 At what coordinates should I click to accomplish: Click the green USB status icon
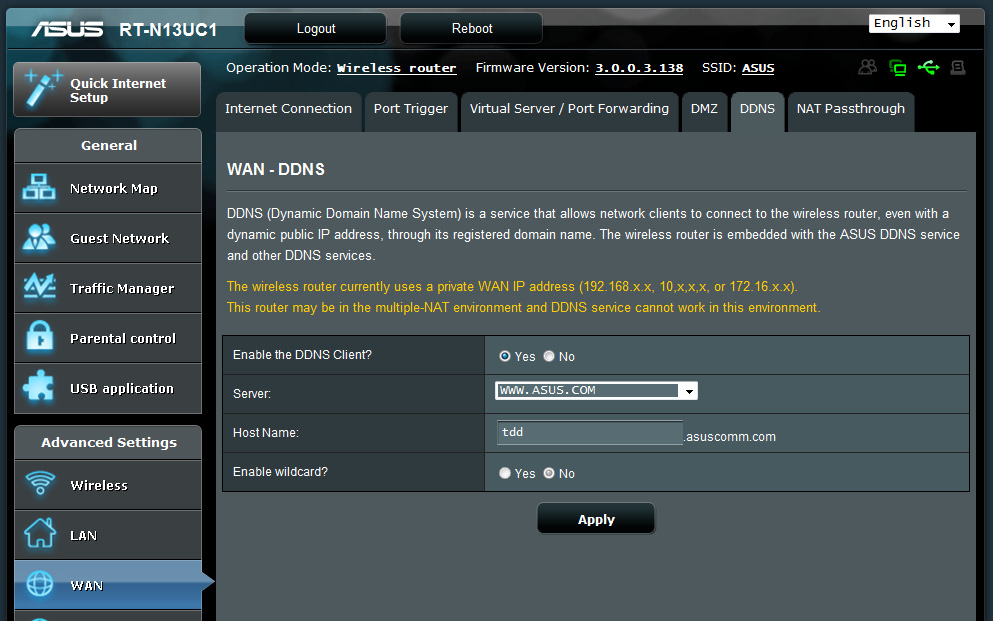click(928, 67)
